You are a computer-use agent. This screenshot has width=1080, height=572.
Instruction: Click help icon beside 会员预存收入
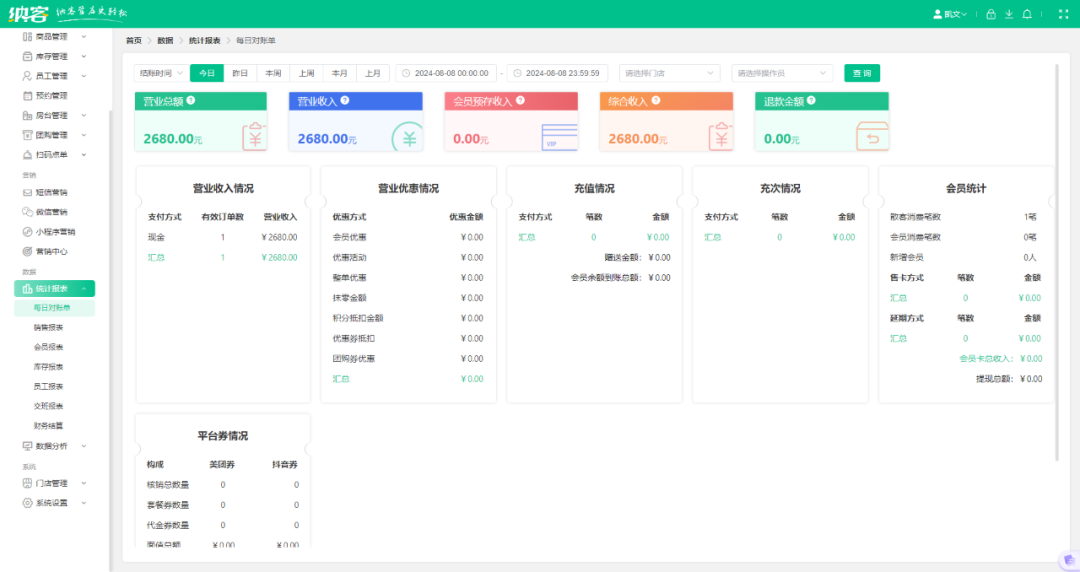click(520, 101)
